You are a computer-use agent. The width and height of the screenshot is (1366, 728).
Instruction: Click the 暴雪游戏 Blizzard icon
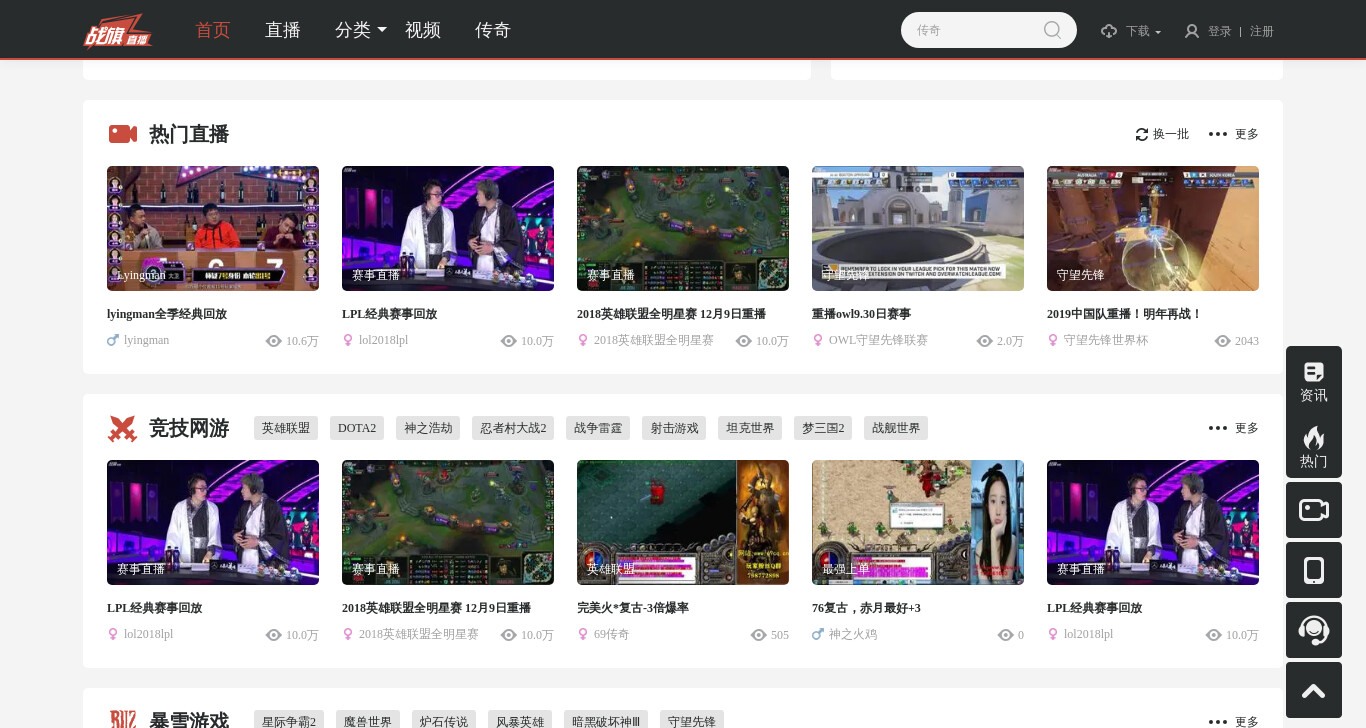123,721
